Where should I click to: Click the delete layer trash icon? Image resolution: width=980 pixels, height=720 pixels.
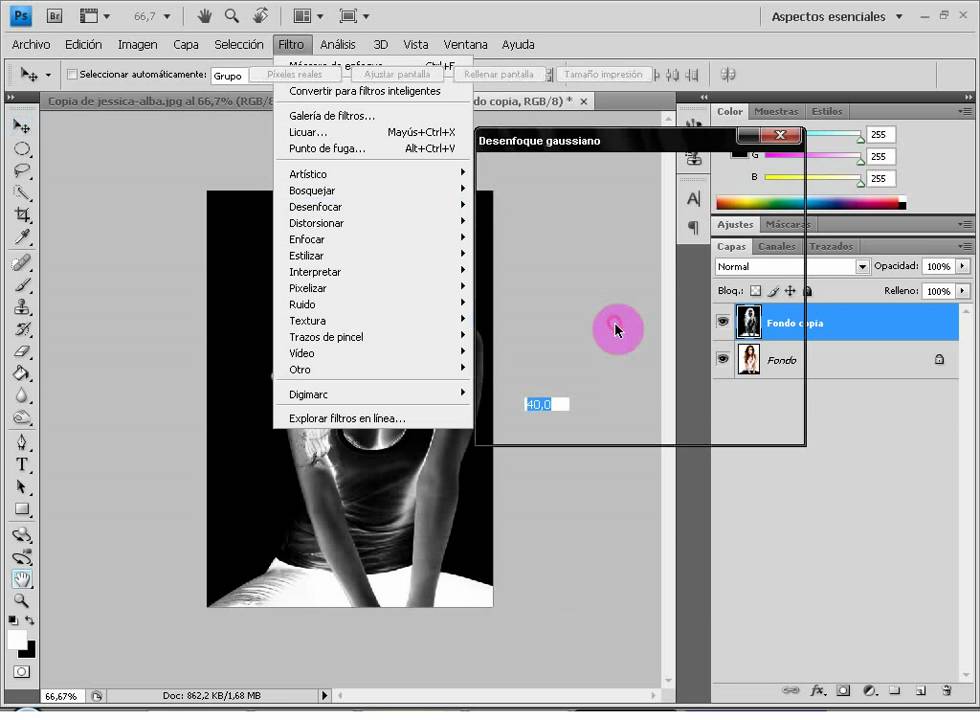pos(947,691)
